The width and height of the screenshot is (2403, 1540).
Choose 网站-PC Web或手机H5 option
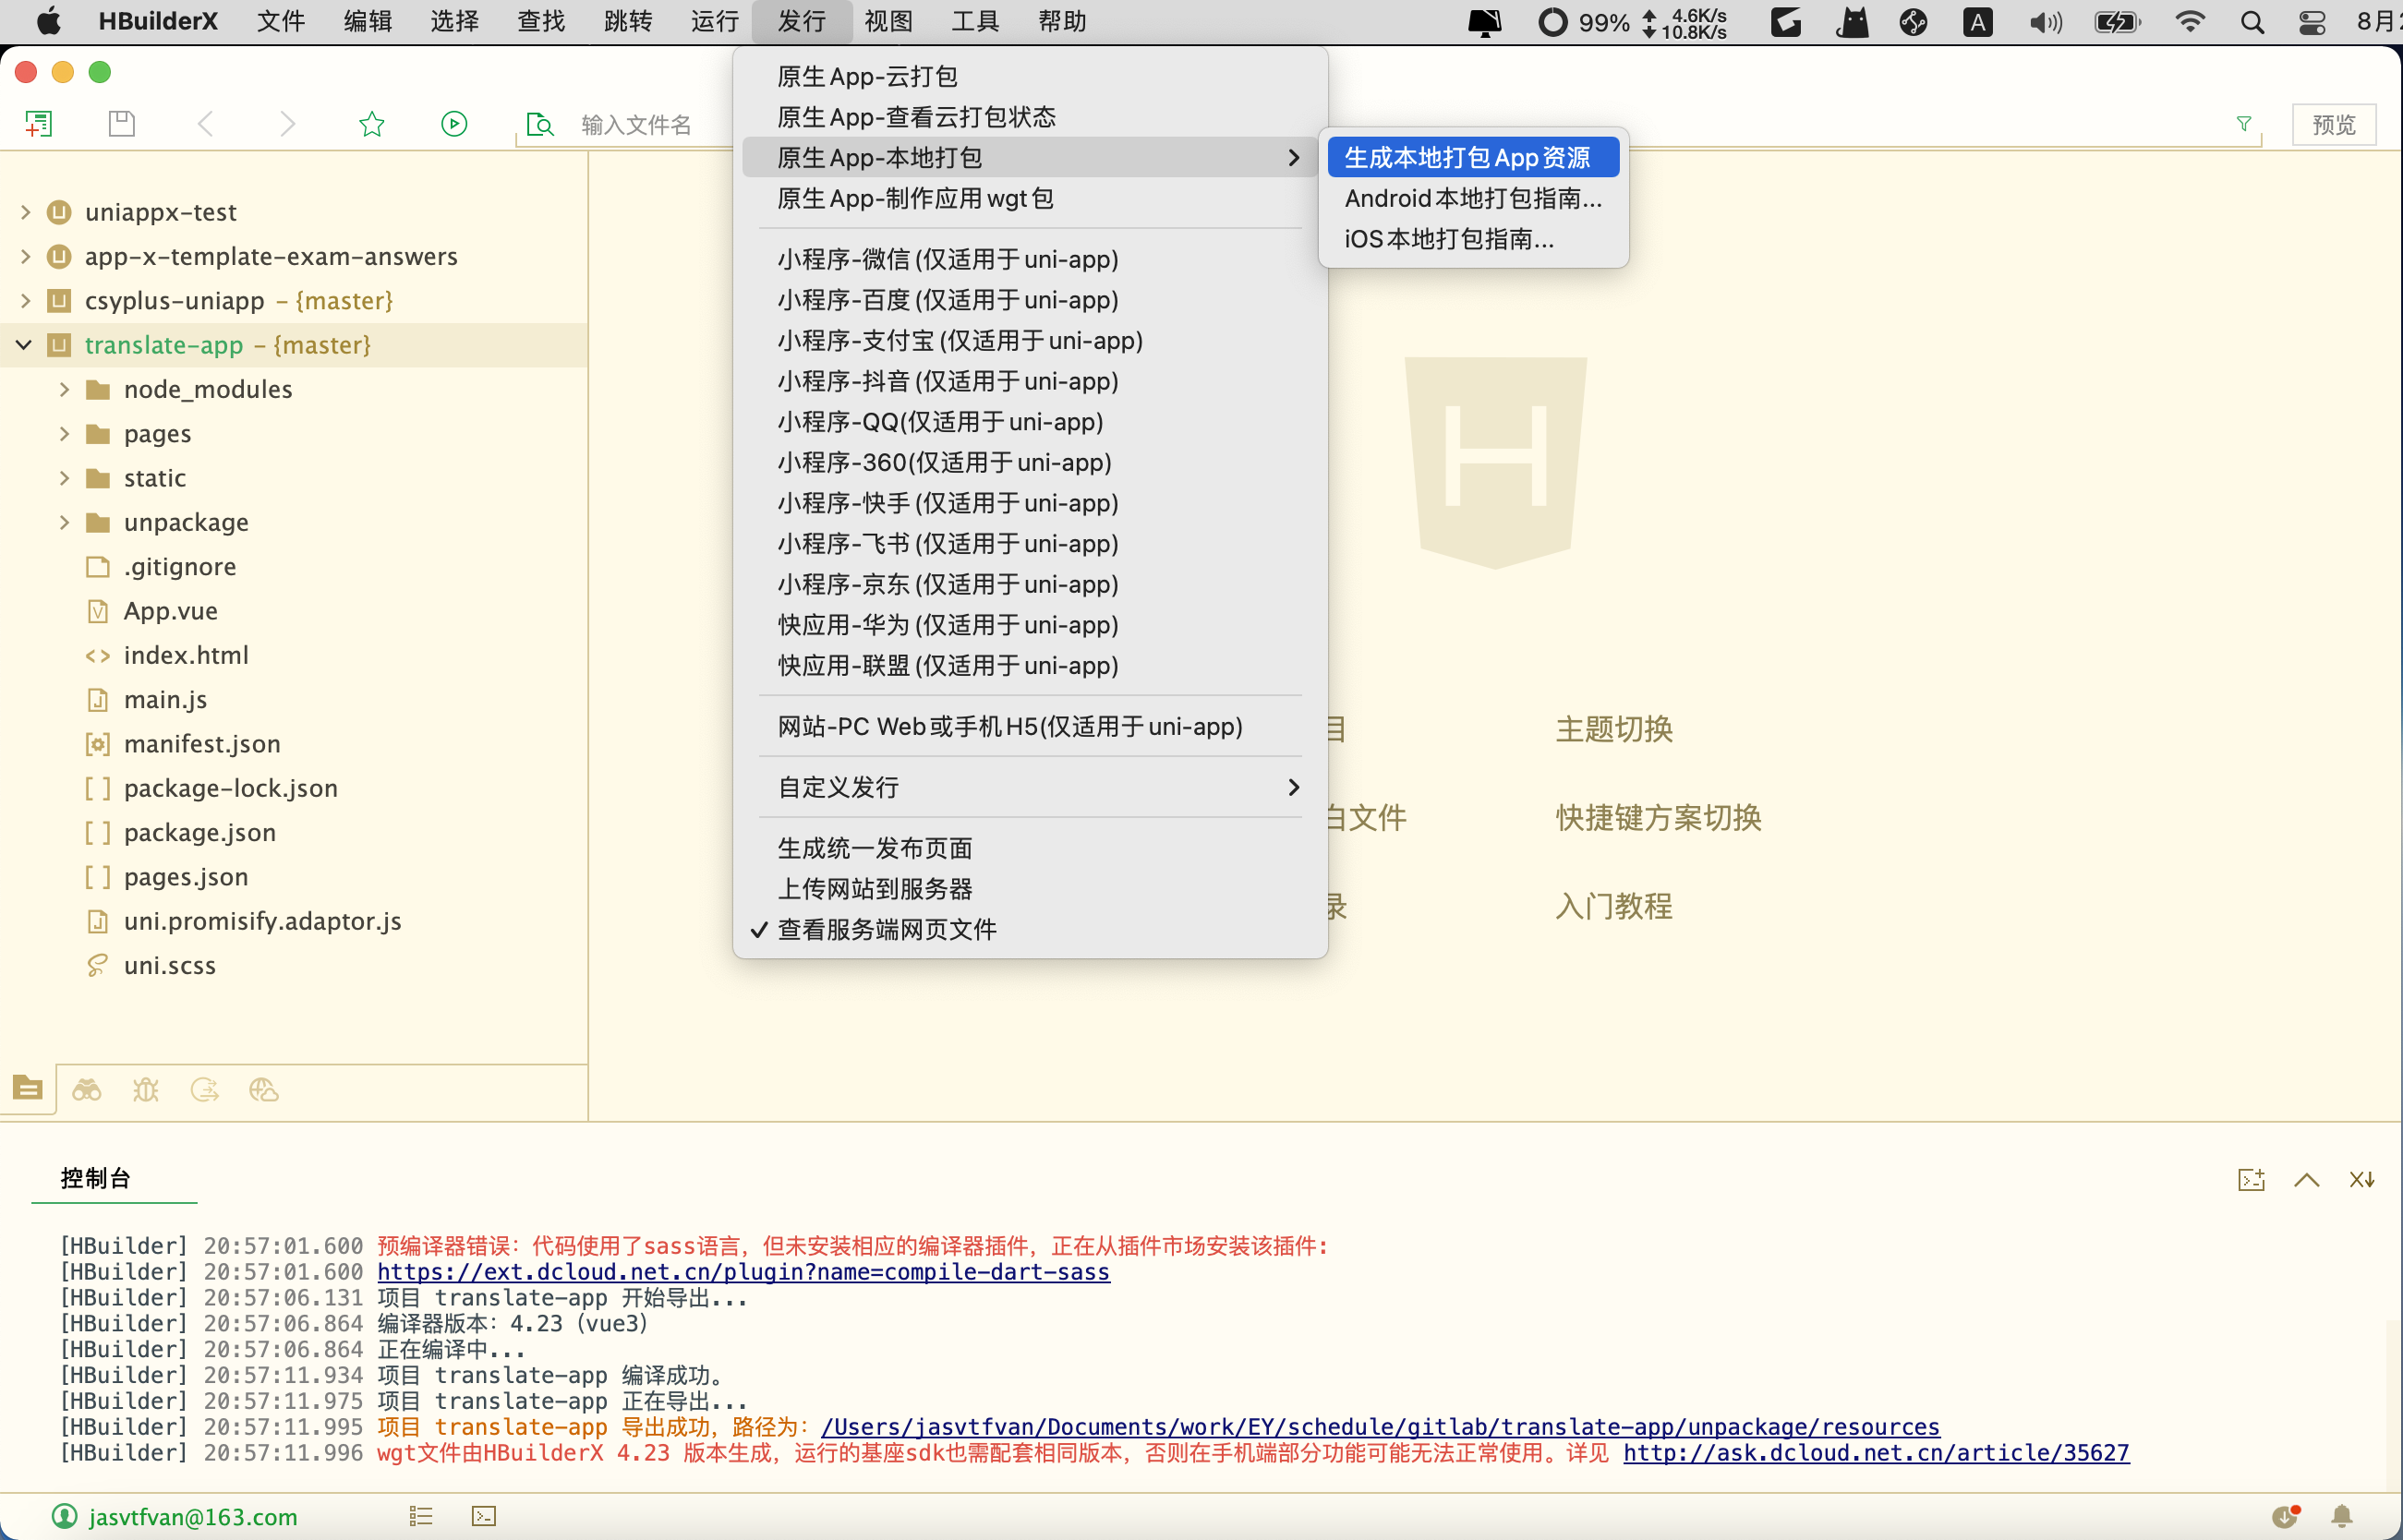click(x=1030, y=726)
